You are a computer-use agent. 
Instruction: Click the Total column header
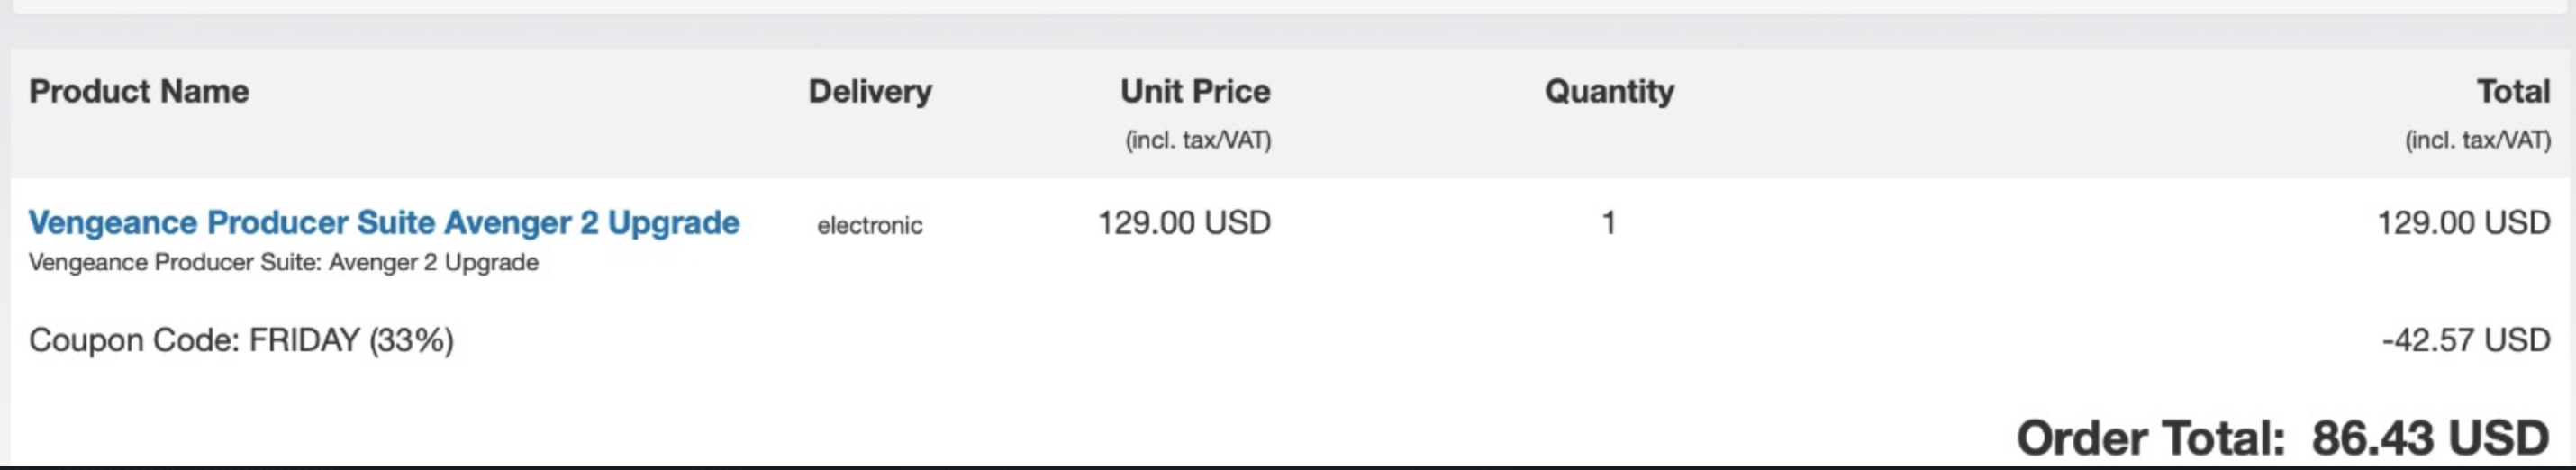pos(2513,92)
